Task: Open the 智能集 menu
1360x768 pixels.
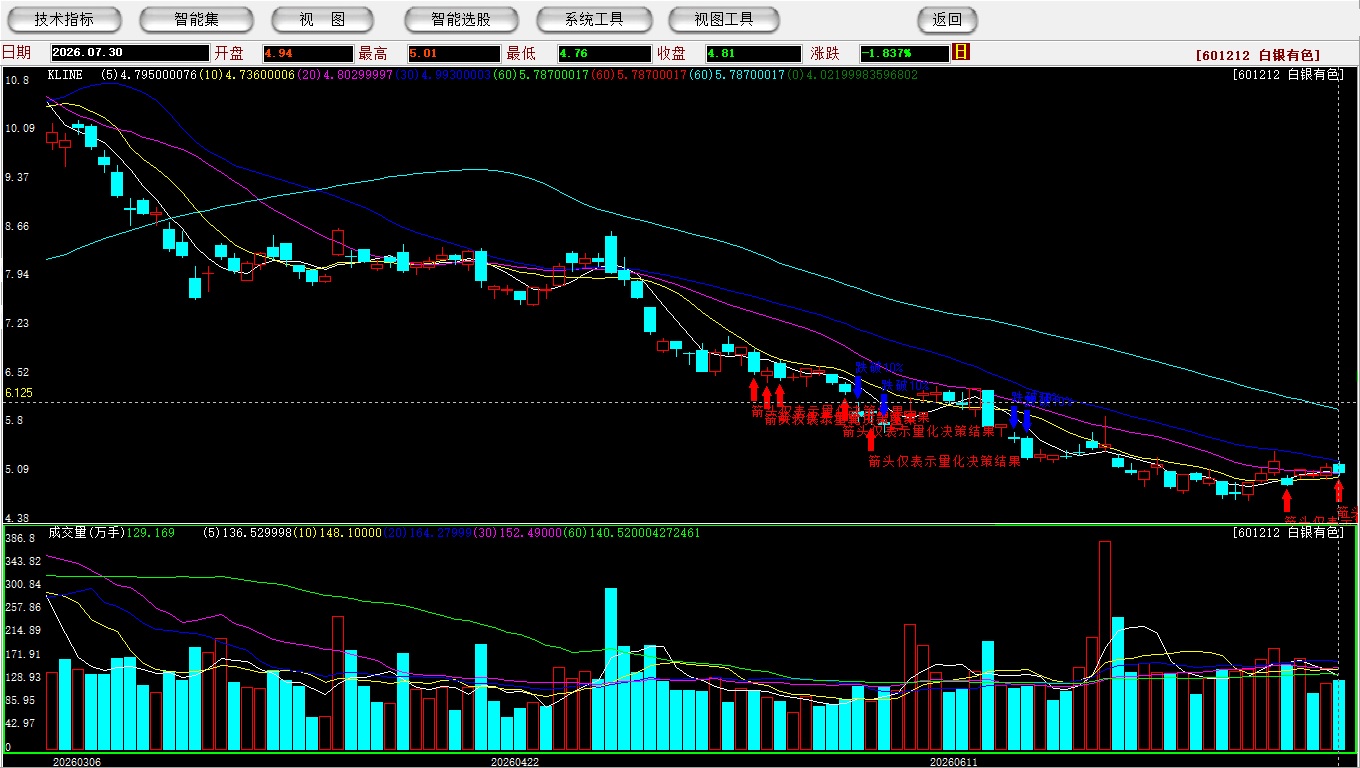Action: 197,19
